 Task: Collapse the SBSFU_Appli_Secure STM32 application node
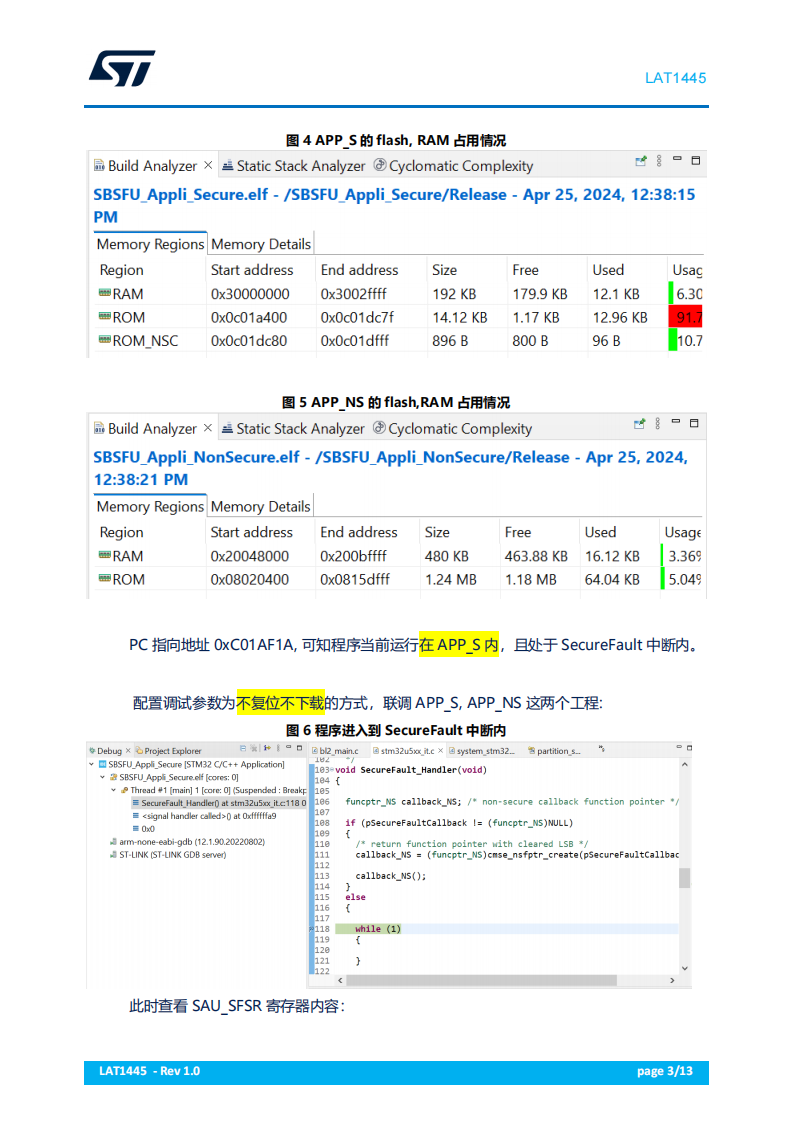[91, 764]
